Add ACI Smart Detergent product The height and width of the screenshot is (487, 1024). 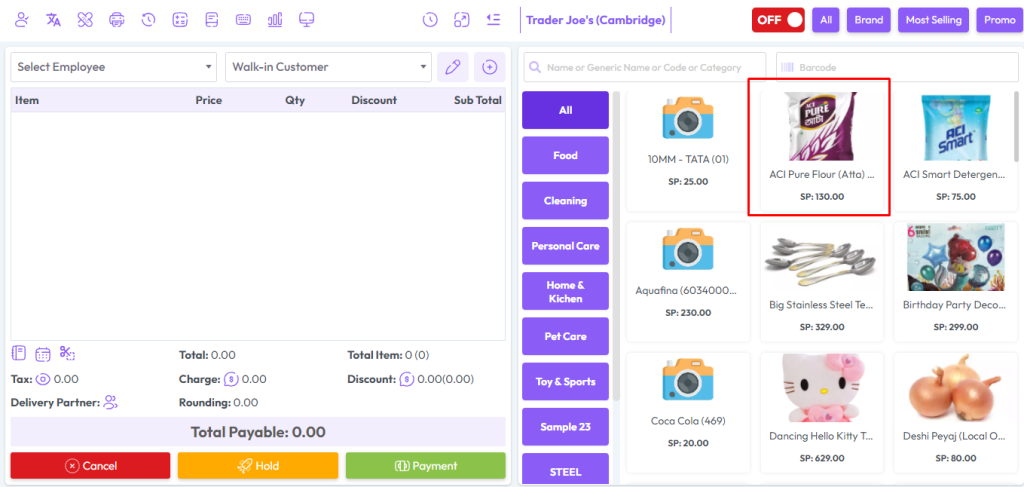(954, 151)
